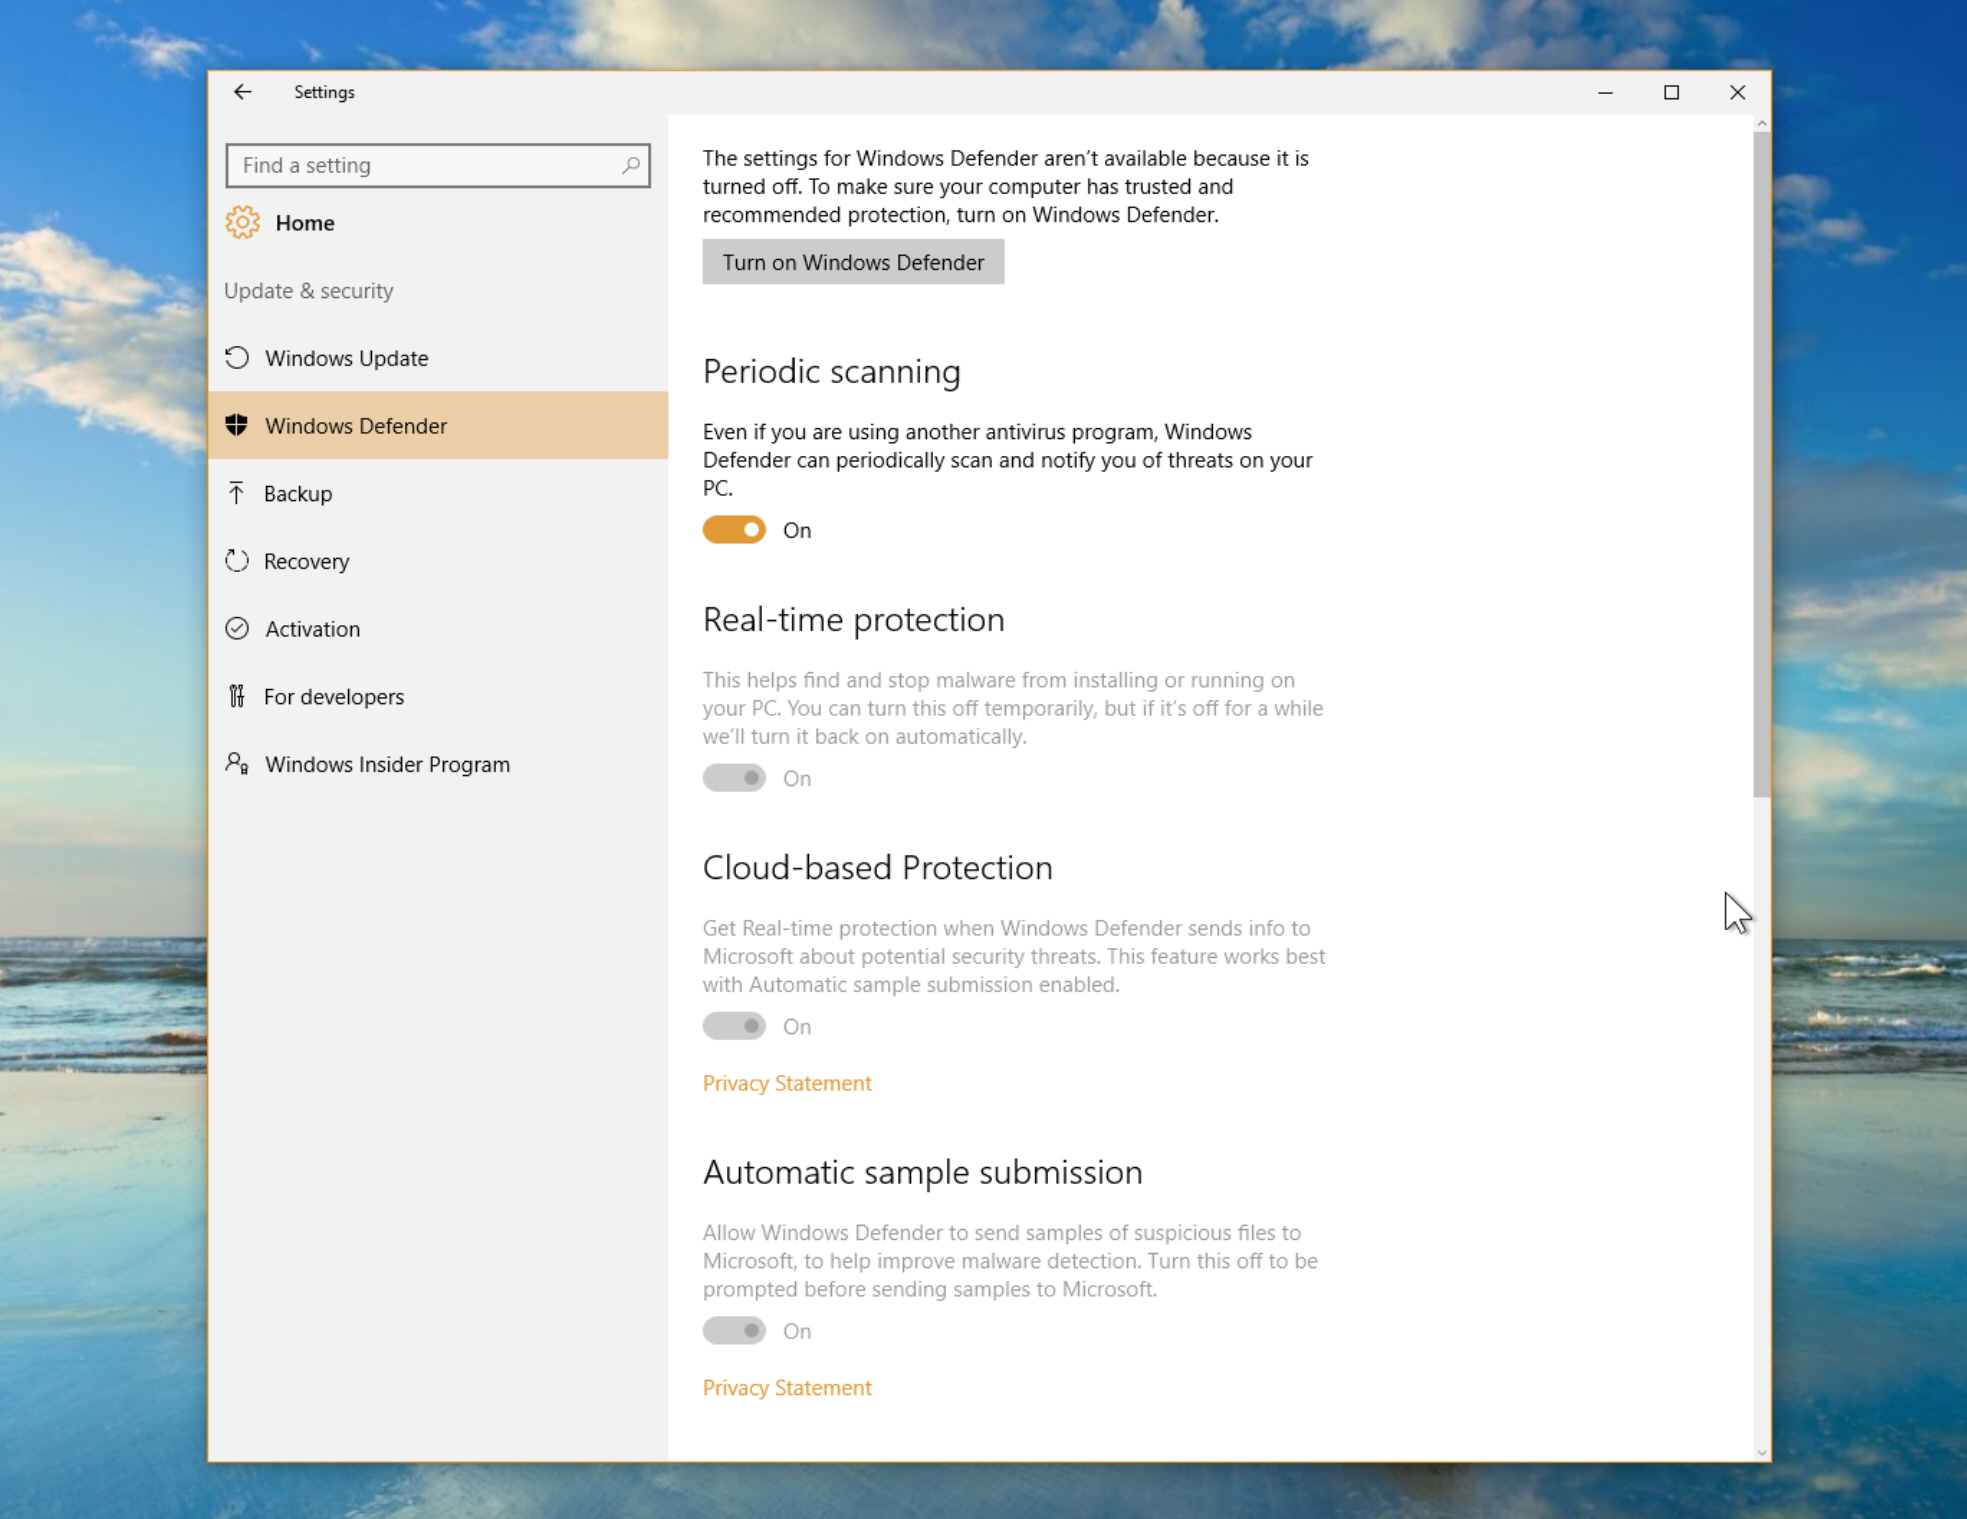The height and width of the screenshot is (1519, 1967).
Task: Click the search magnifier icon
Action: [x=630, y=165]
